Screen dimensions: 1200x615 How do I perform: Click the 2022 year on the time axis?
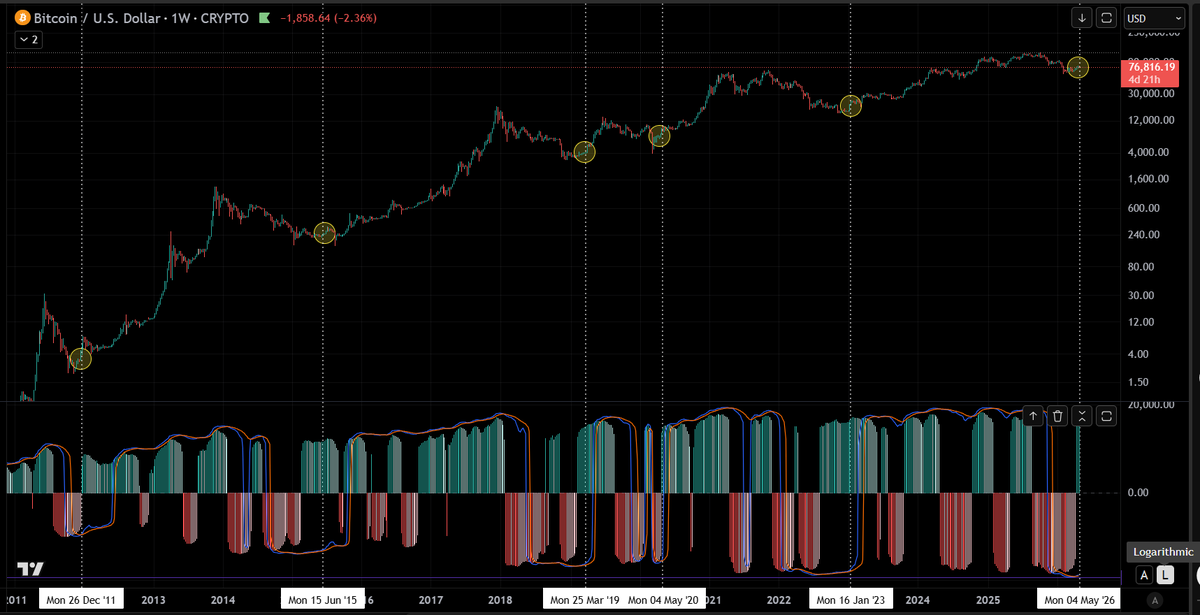click(x=779, y=600)
